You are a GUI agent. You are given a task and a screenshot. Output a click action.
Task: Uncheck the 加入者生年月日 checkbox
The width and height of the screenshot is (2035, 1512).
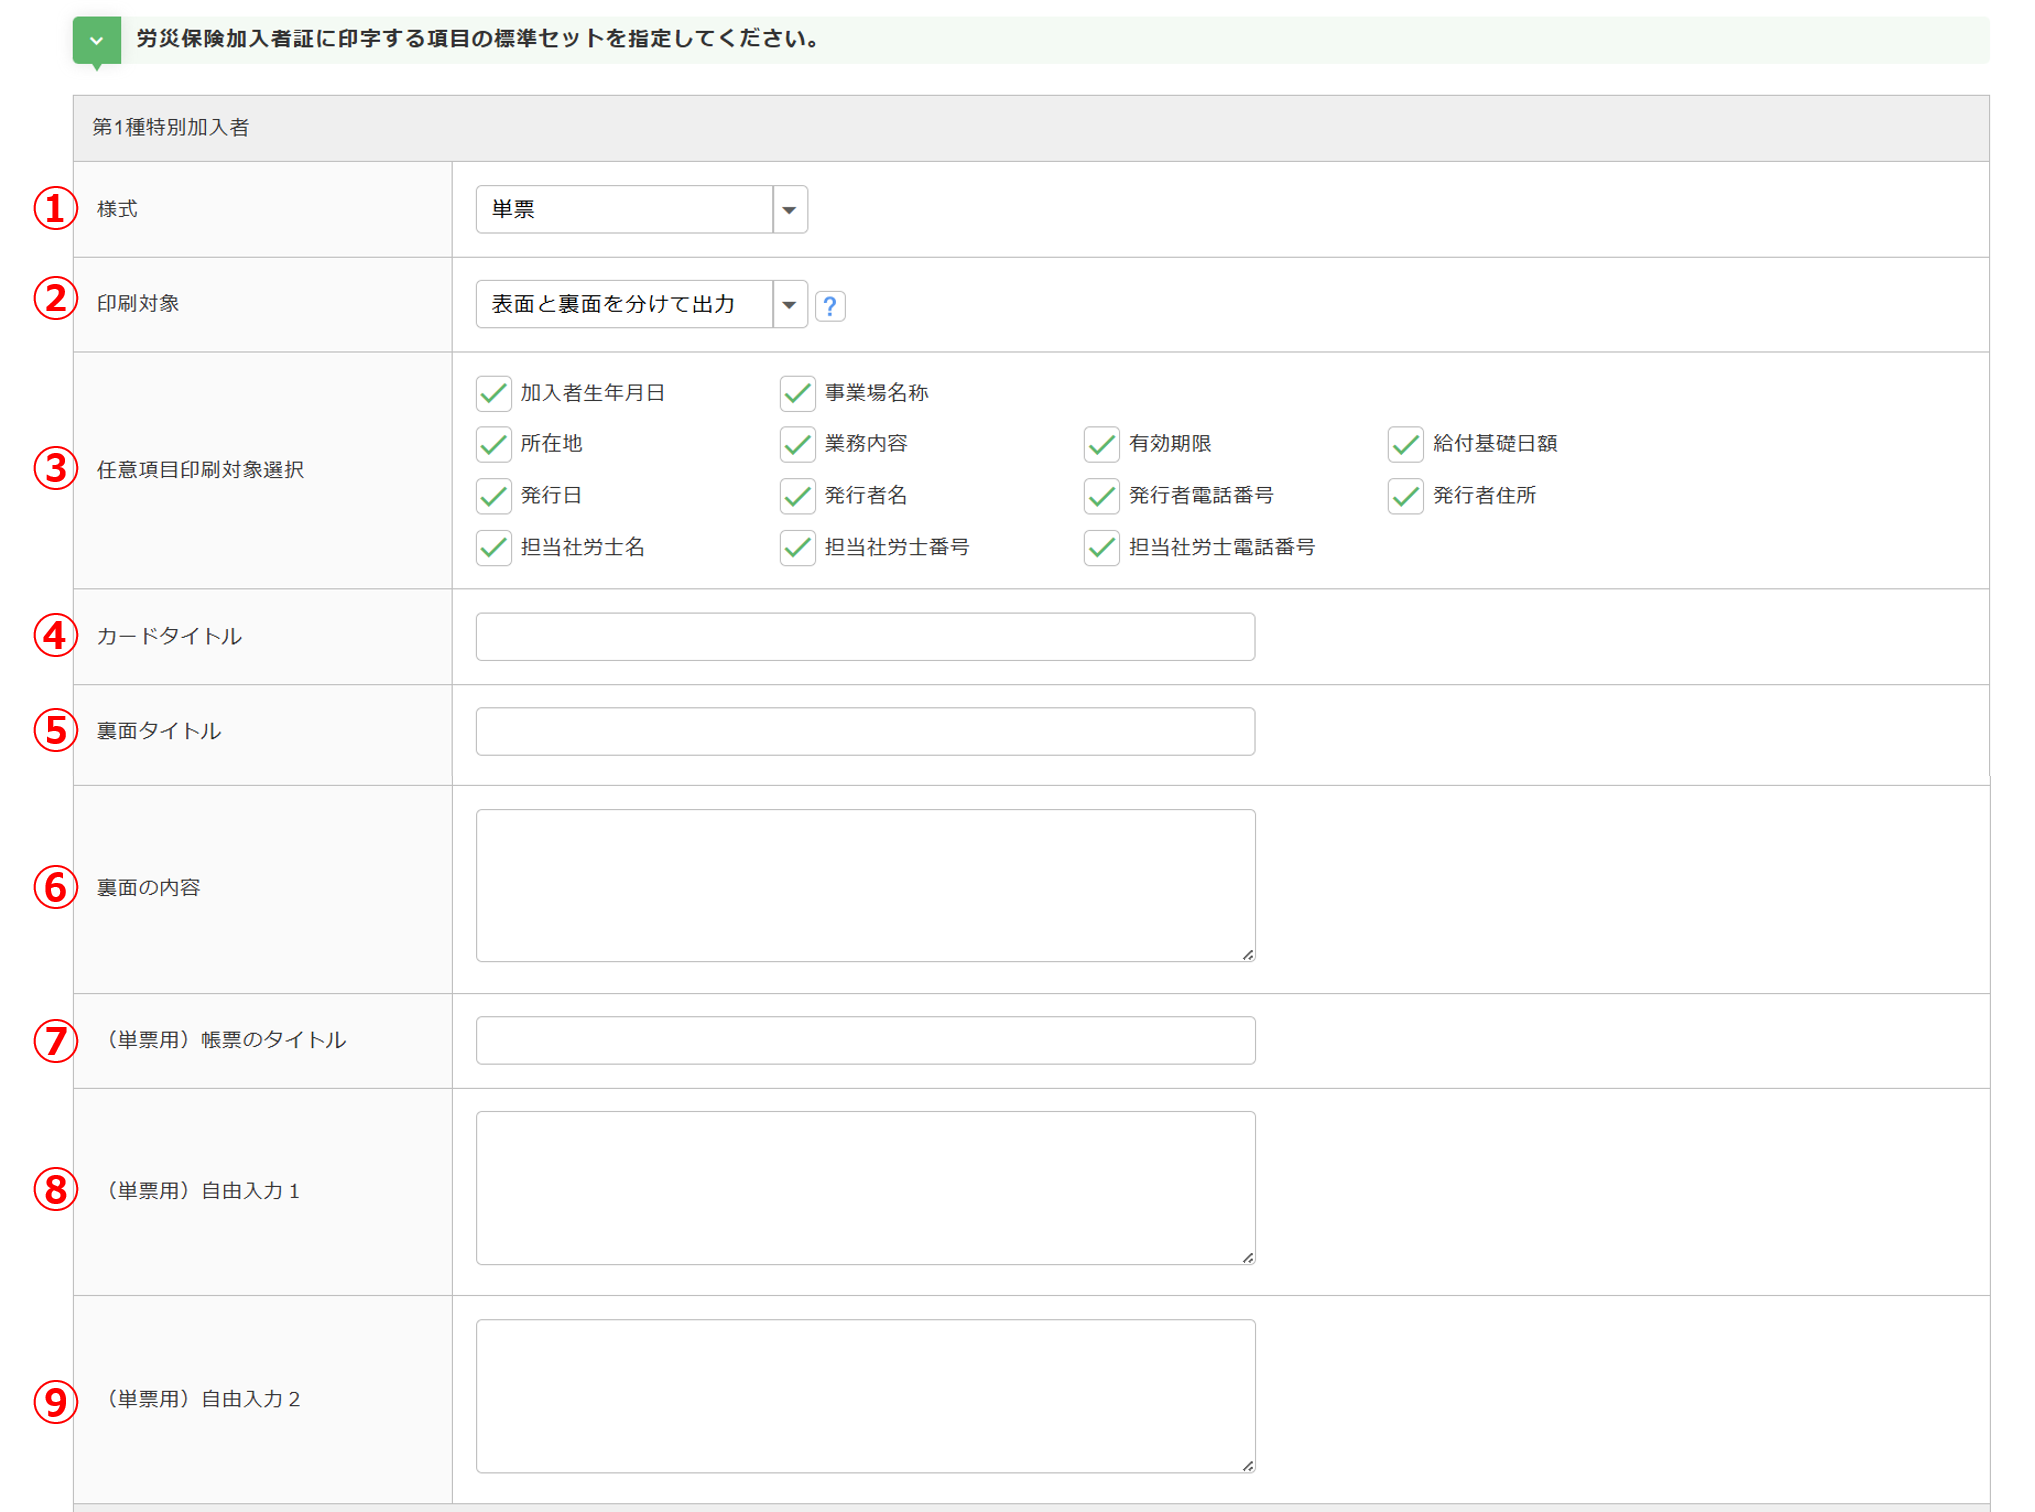point(494,393)
